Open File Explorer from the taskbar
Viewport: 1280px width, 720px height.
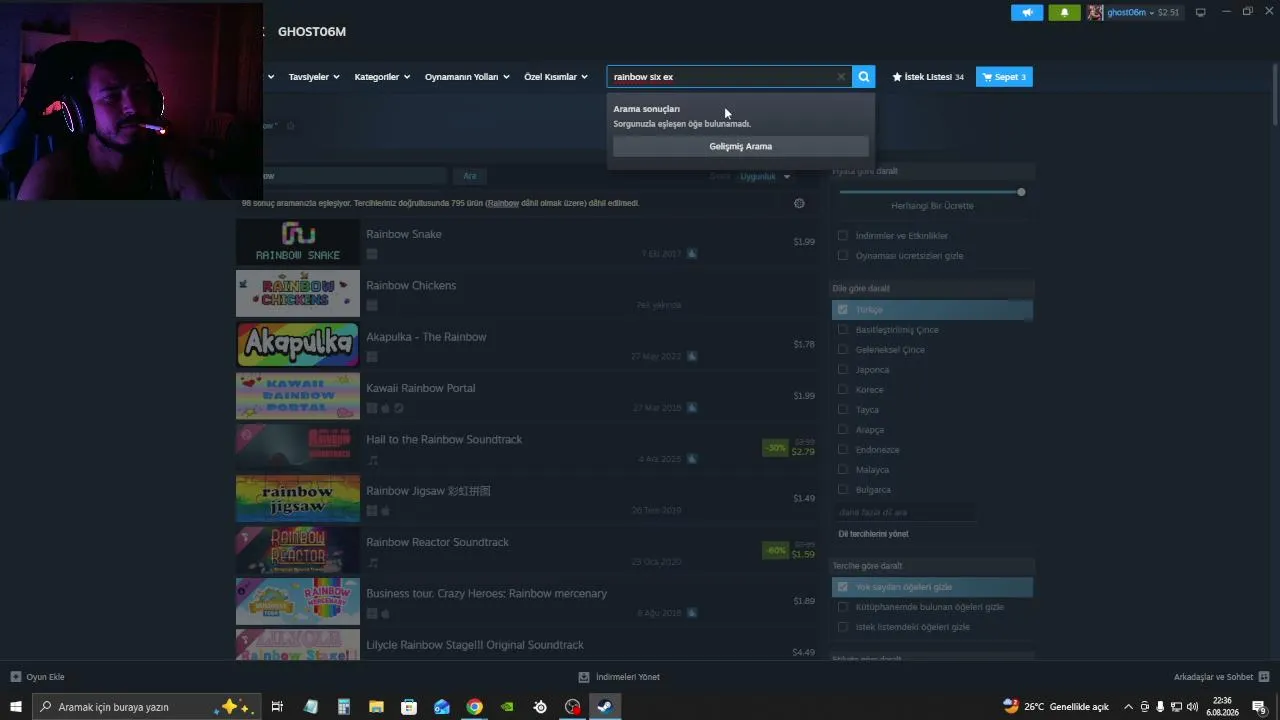point(376,707)
